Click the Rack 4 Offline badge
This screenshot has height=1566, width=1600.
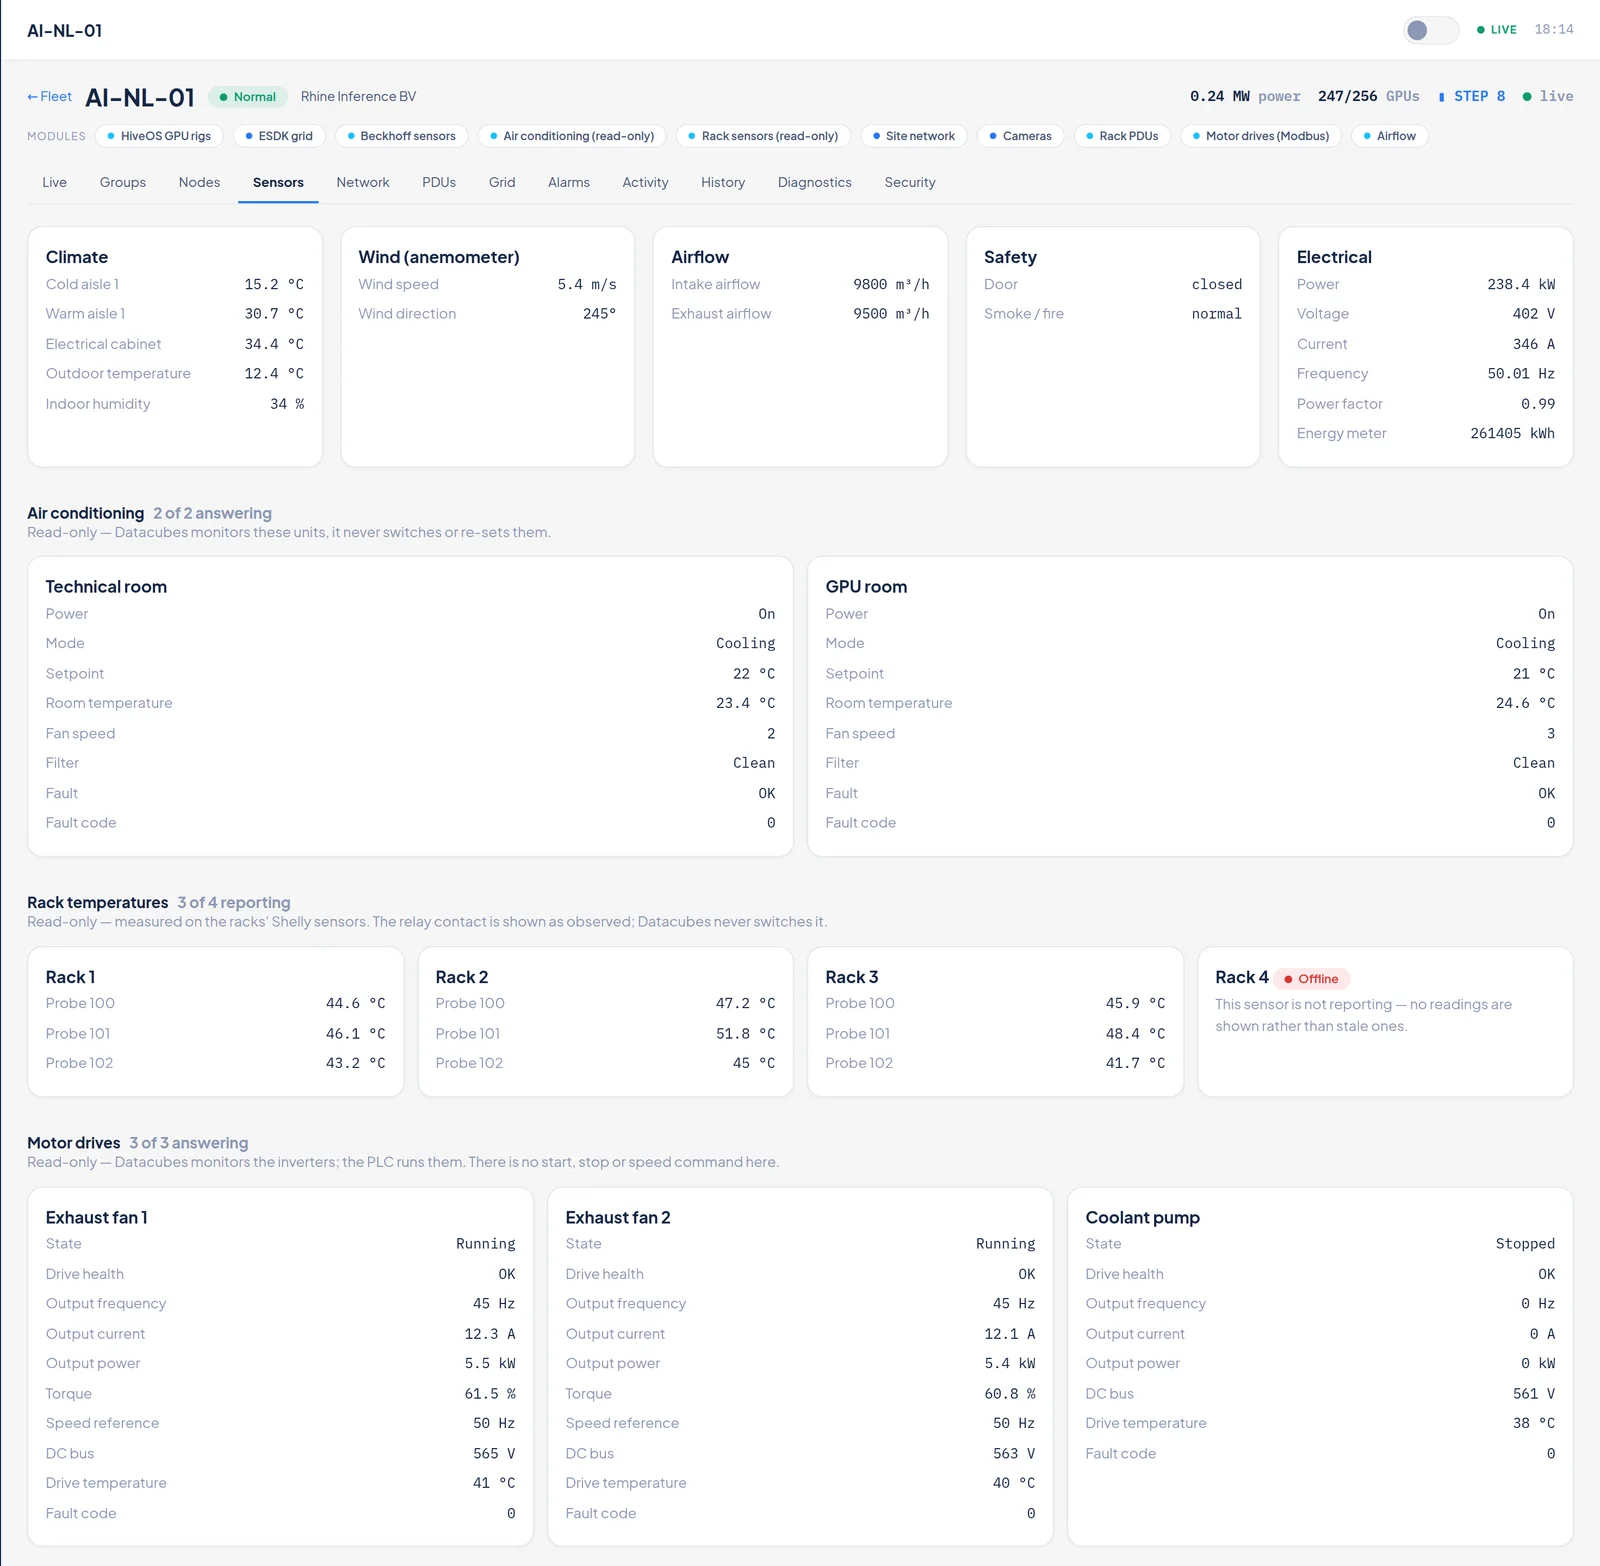click(1311, 979)
